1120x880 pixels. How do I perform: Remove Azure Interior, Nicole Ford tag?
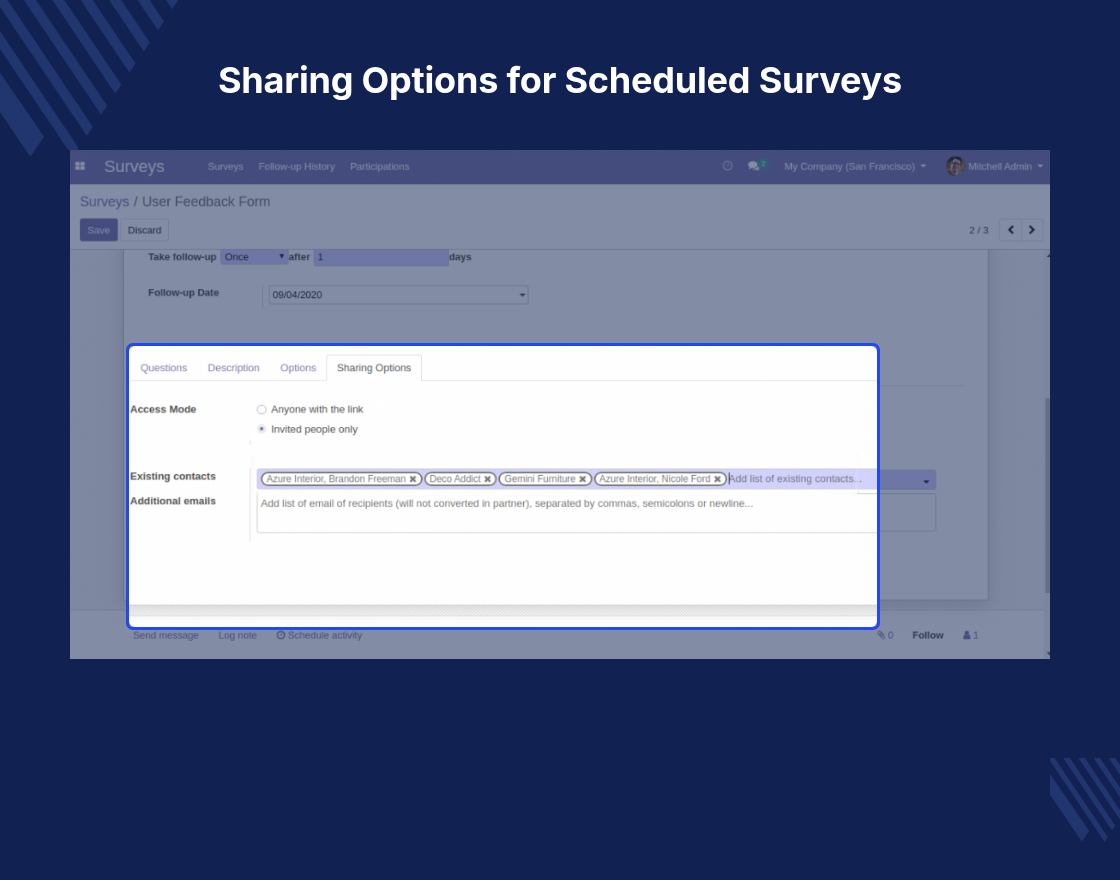pos(718,479)
